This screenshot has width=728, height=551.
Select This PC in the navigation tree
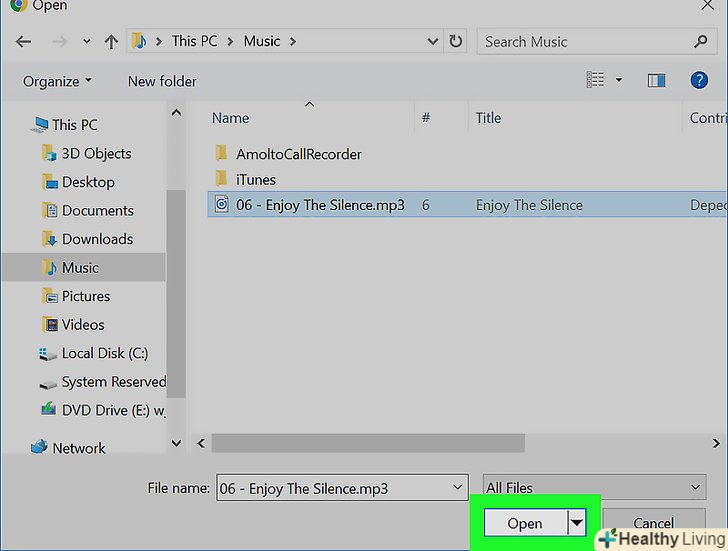65,125
